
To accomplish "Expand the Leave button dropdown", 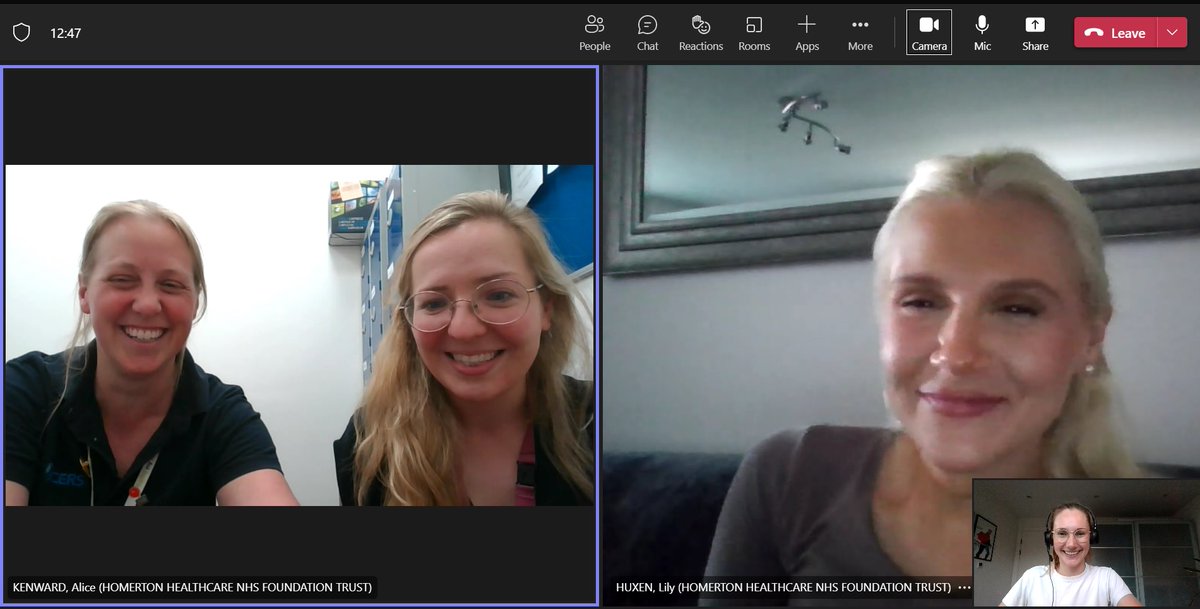I will click(x=1171, y=32).
